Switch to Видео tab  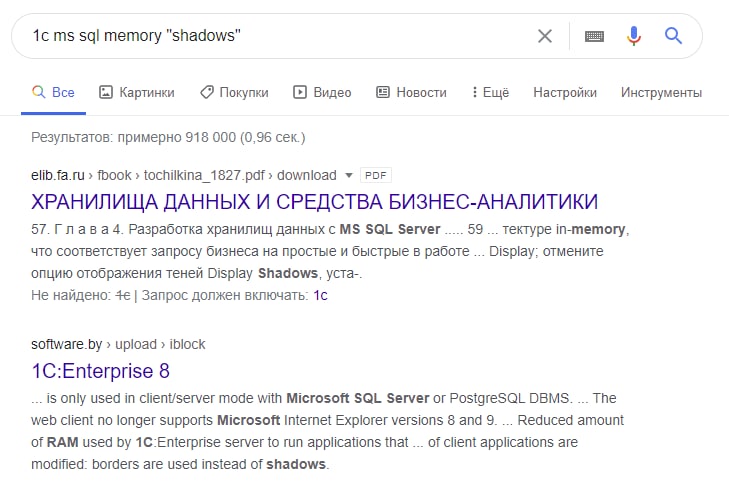pyautogui.click(x=322, y=92)
